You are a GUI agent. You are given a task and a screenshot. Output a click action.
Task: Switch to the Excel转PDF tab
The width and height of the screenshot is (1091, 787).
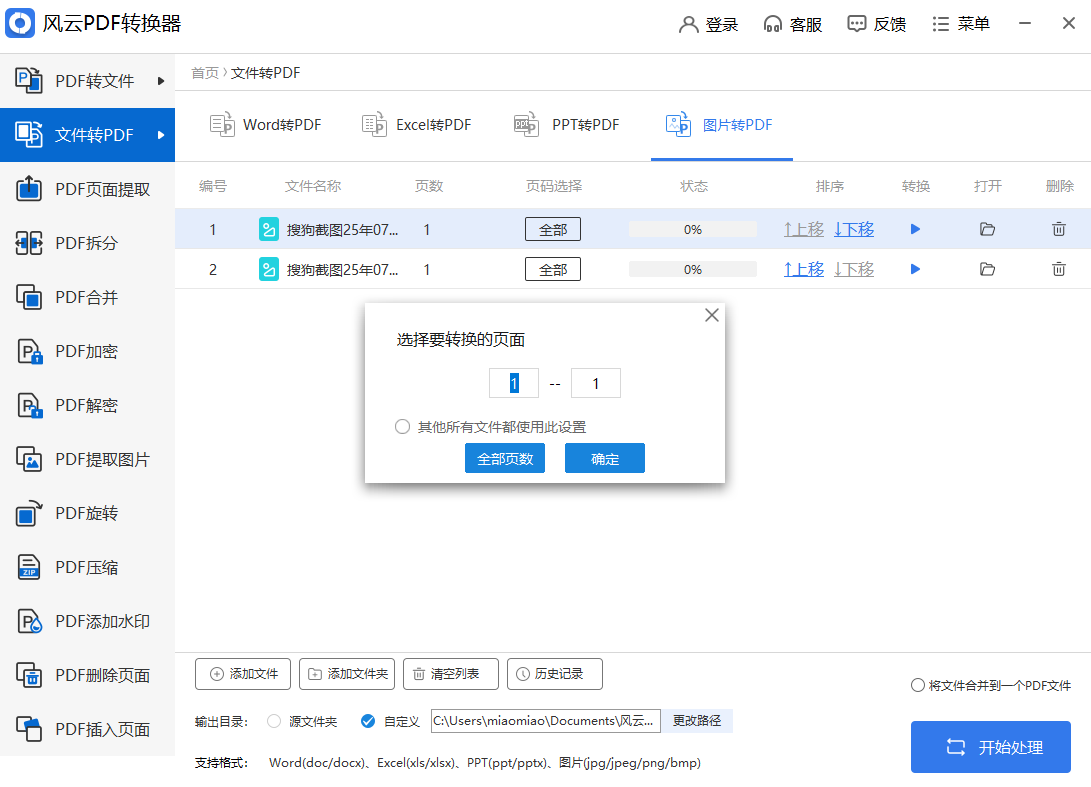(417, 125)
